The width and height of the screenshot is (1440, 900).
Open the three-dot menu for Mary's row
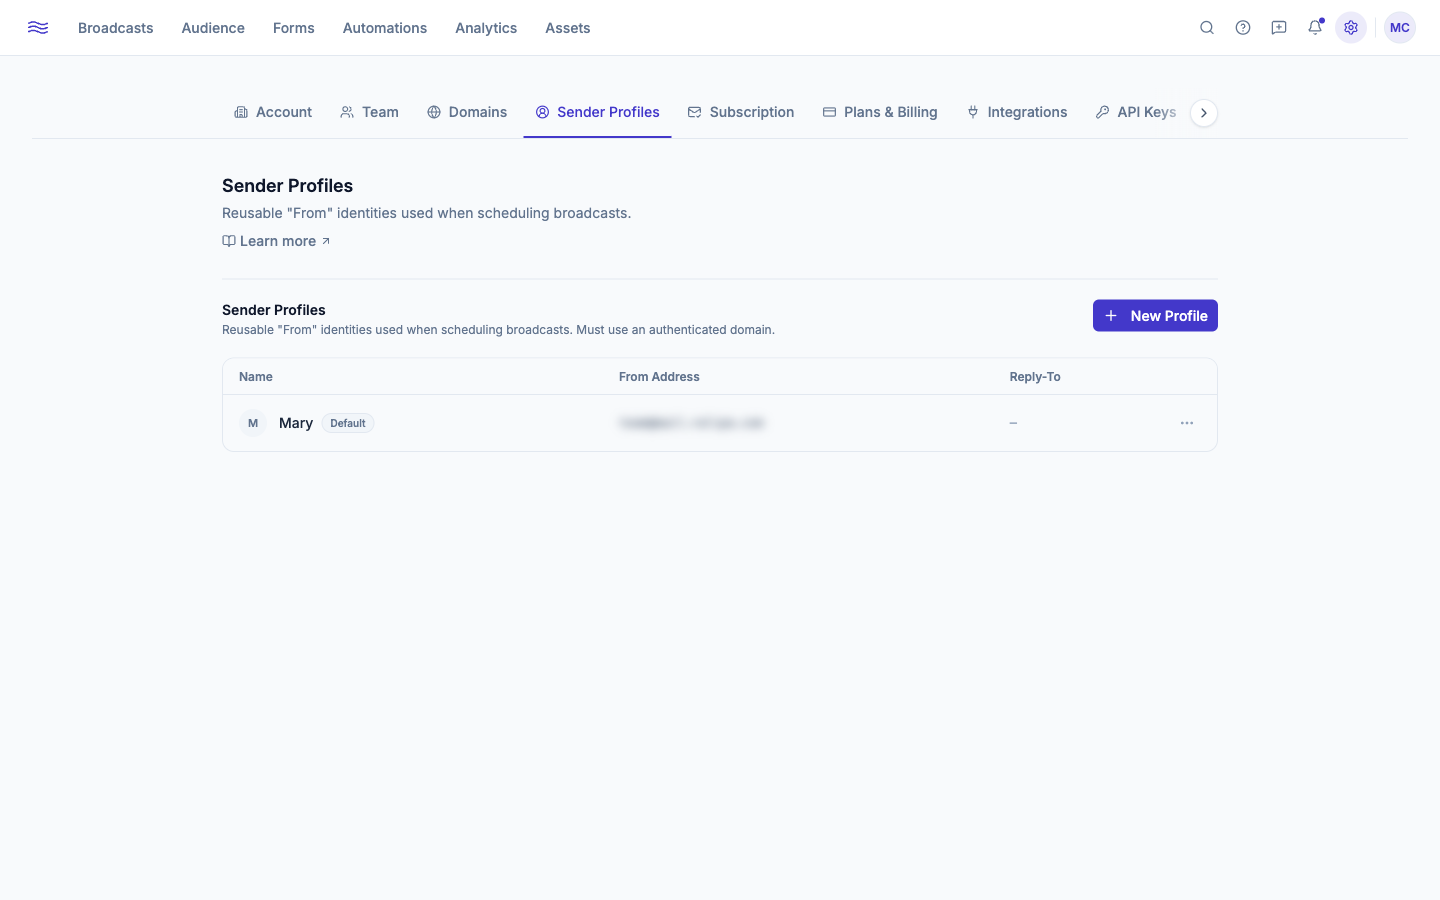(1187, 423)
